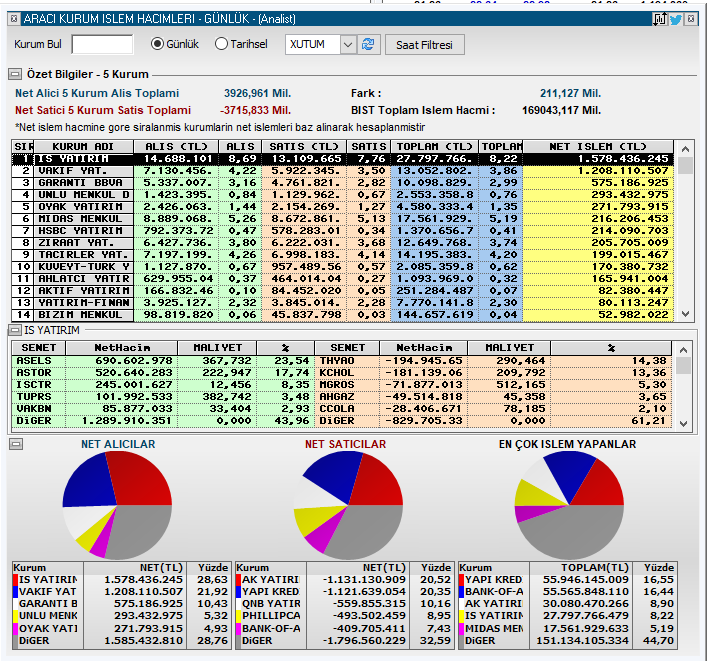The height and width of the screenshot is (661, 707).
Task: Click the MGROS sold stock row
Action: pyautogui.click(x=493, y=385)
